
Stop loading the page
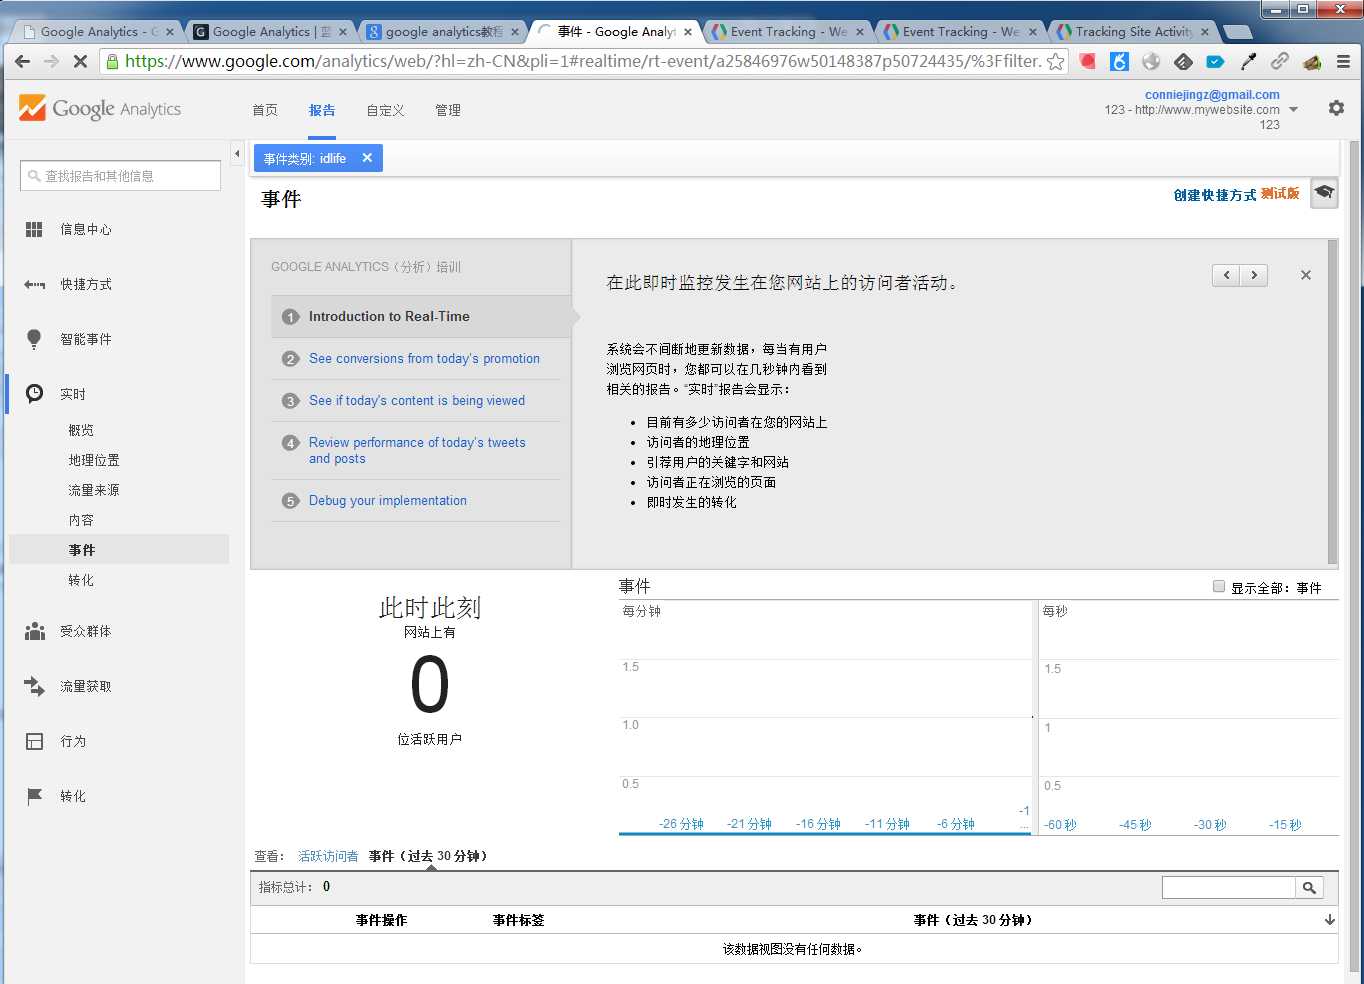(x=80, y=62)
